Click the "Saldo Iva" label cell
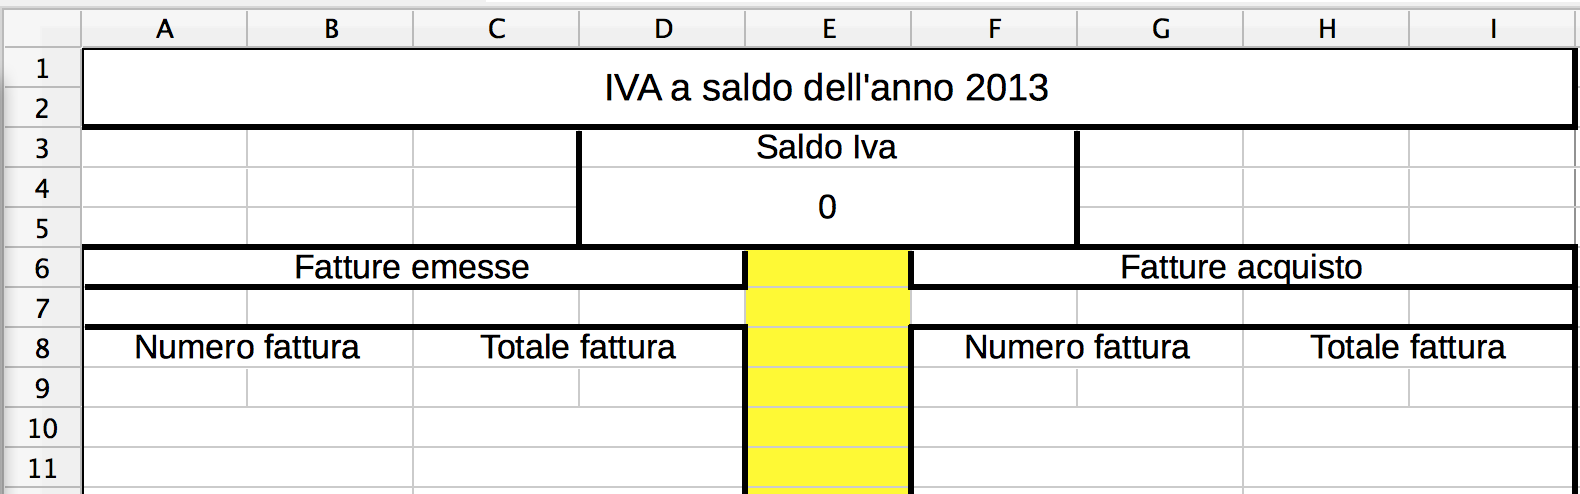The image size is (1580, 494). (827, 148)
